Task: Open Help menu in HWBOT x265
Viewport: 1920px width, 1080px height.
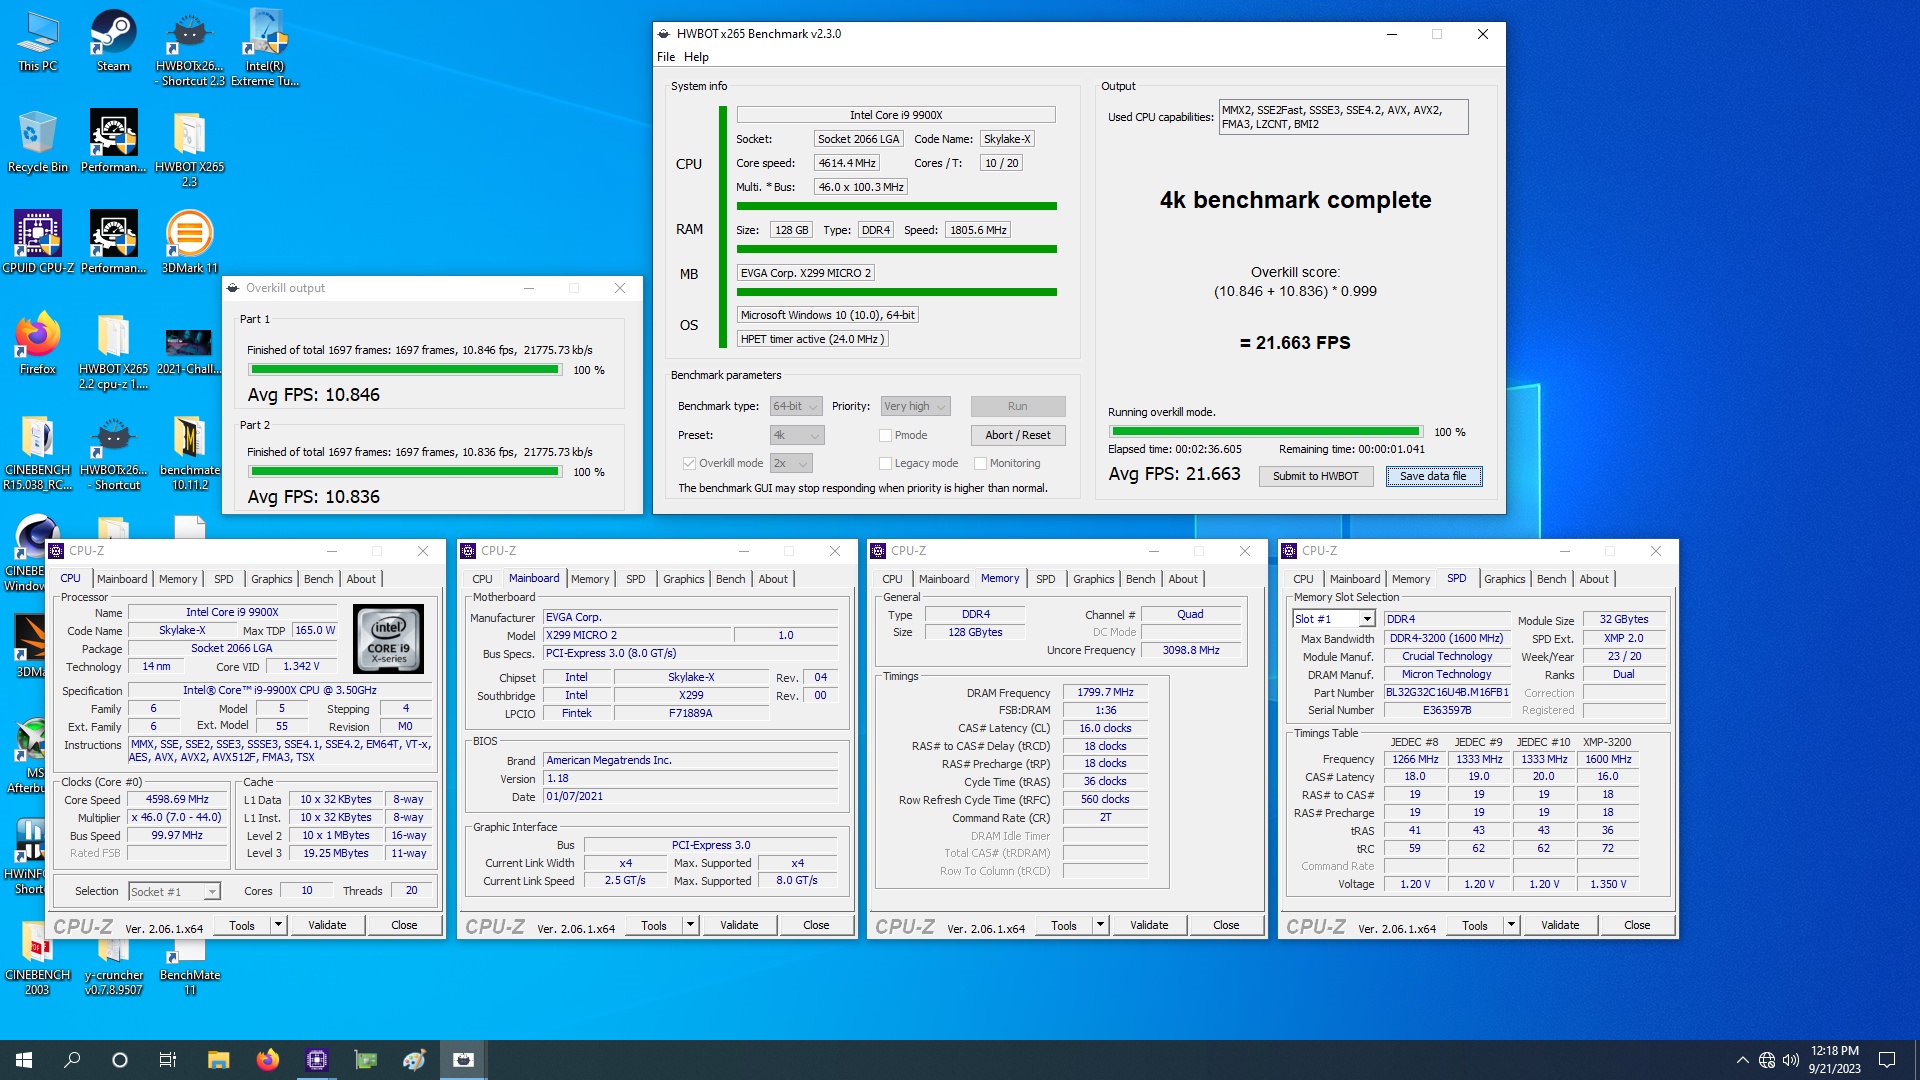Action: coord(696,57)
